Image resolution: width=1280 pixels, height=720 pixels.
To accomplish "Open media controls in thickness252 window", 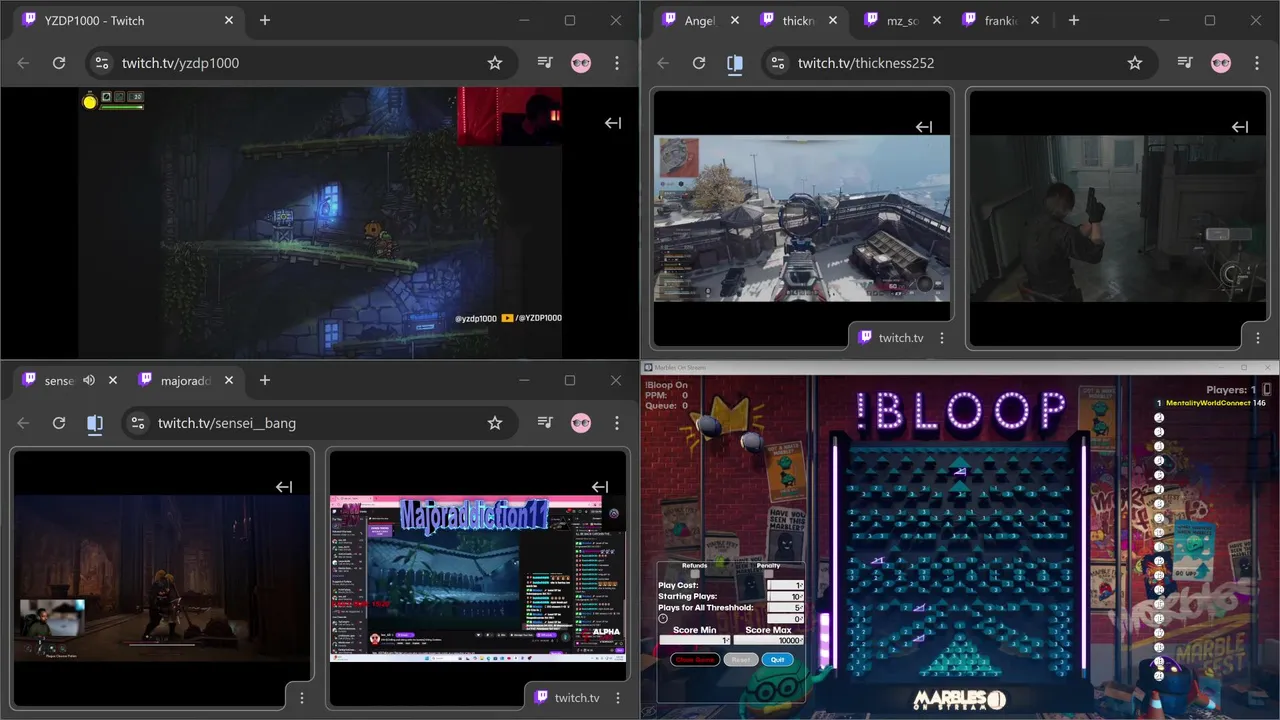I will tap(1185, 63).
